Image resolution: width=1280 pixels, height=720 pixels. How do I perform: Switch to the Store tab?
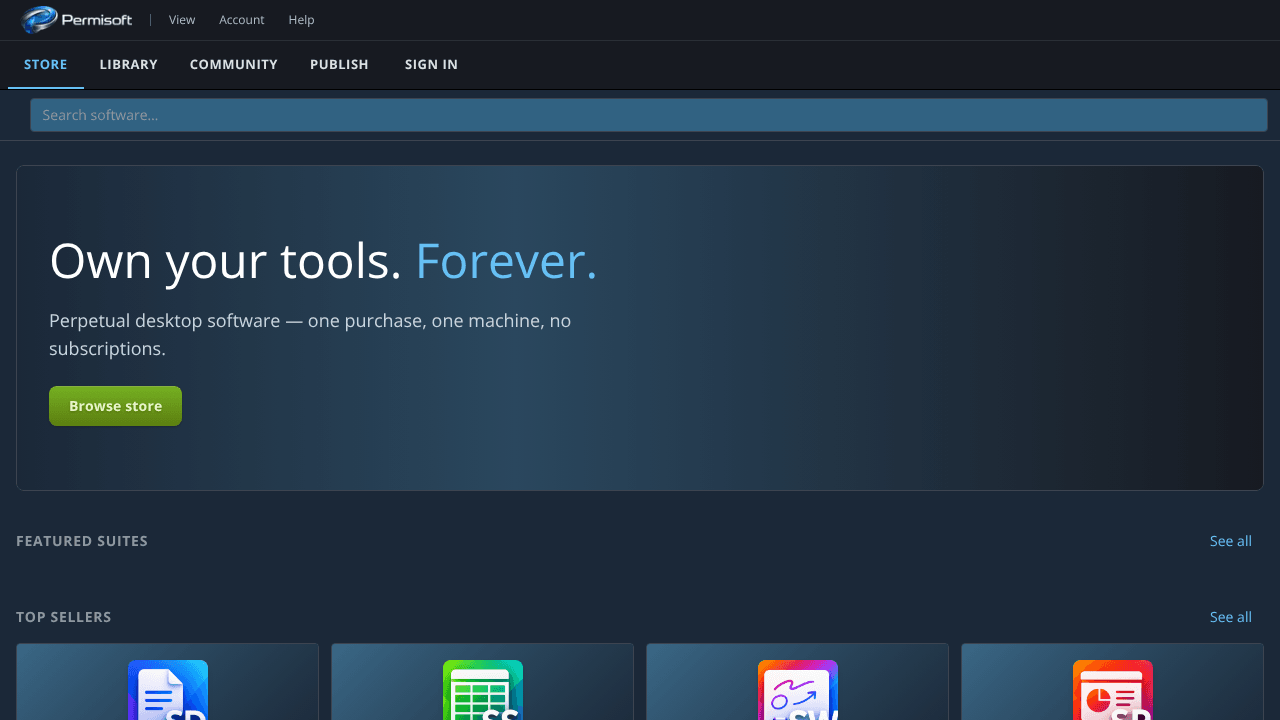point(46,64)
